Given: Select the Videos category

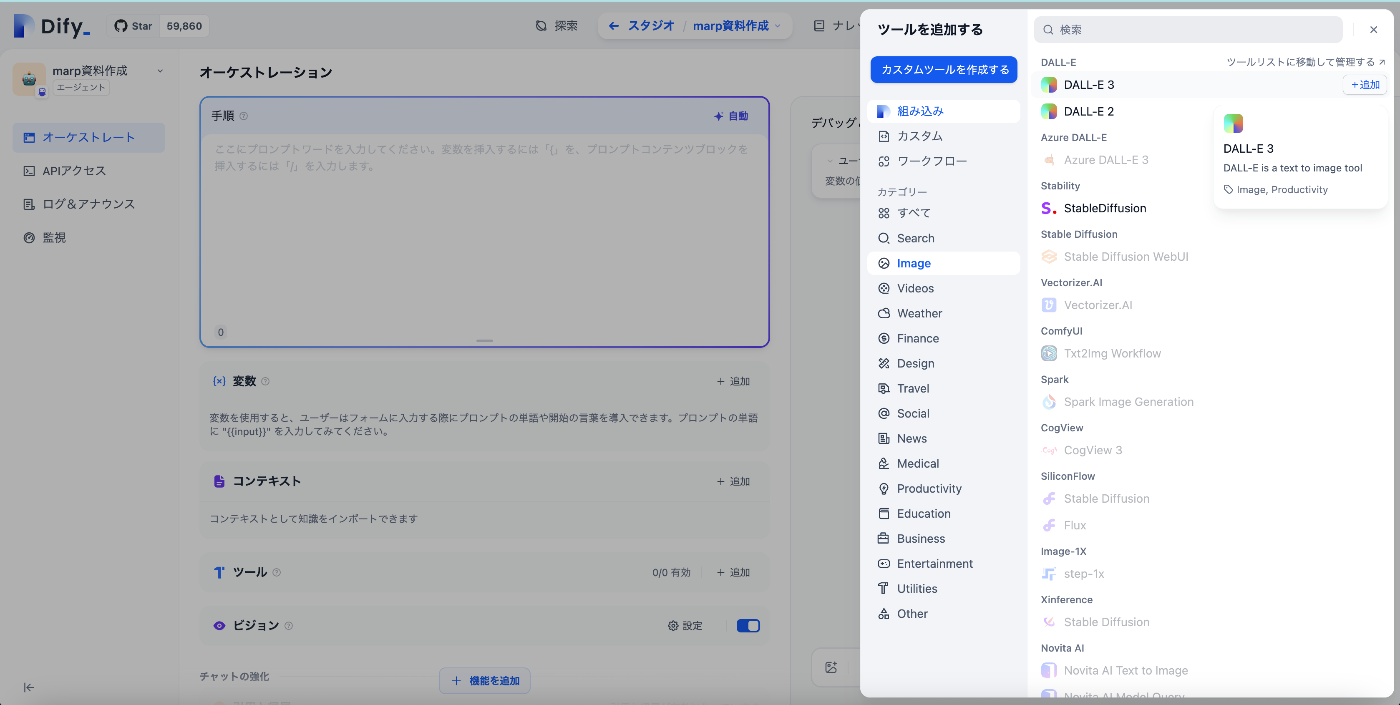Looking at the screenshot, I should 943,288.
